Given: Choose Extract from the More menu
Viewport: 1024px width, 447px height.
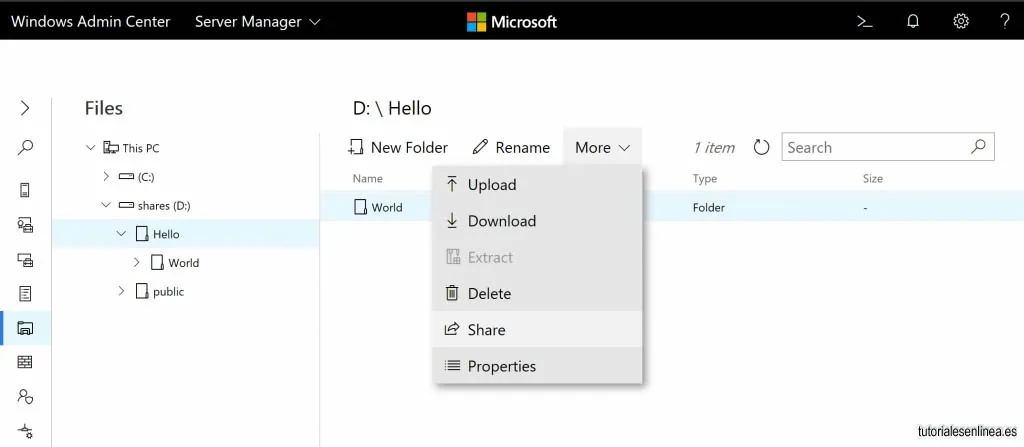Looking at the screenshot, I should (x=537, y=257).
